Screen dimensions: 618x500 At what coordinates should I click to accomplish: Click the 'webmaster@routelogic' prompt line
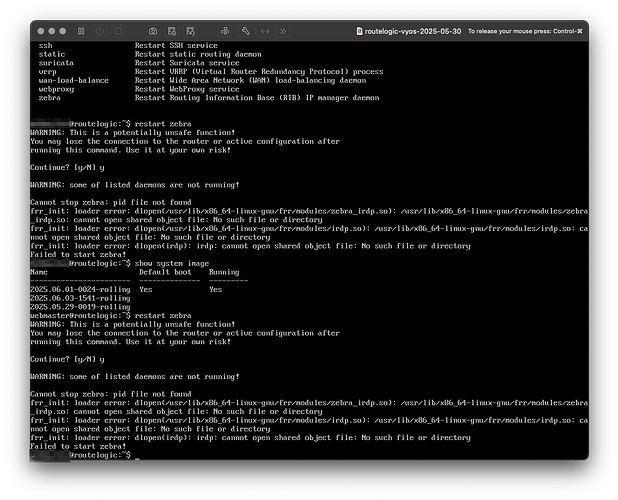tap(111, 316)
